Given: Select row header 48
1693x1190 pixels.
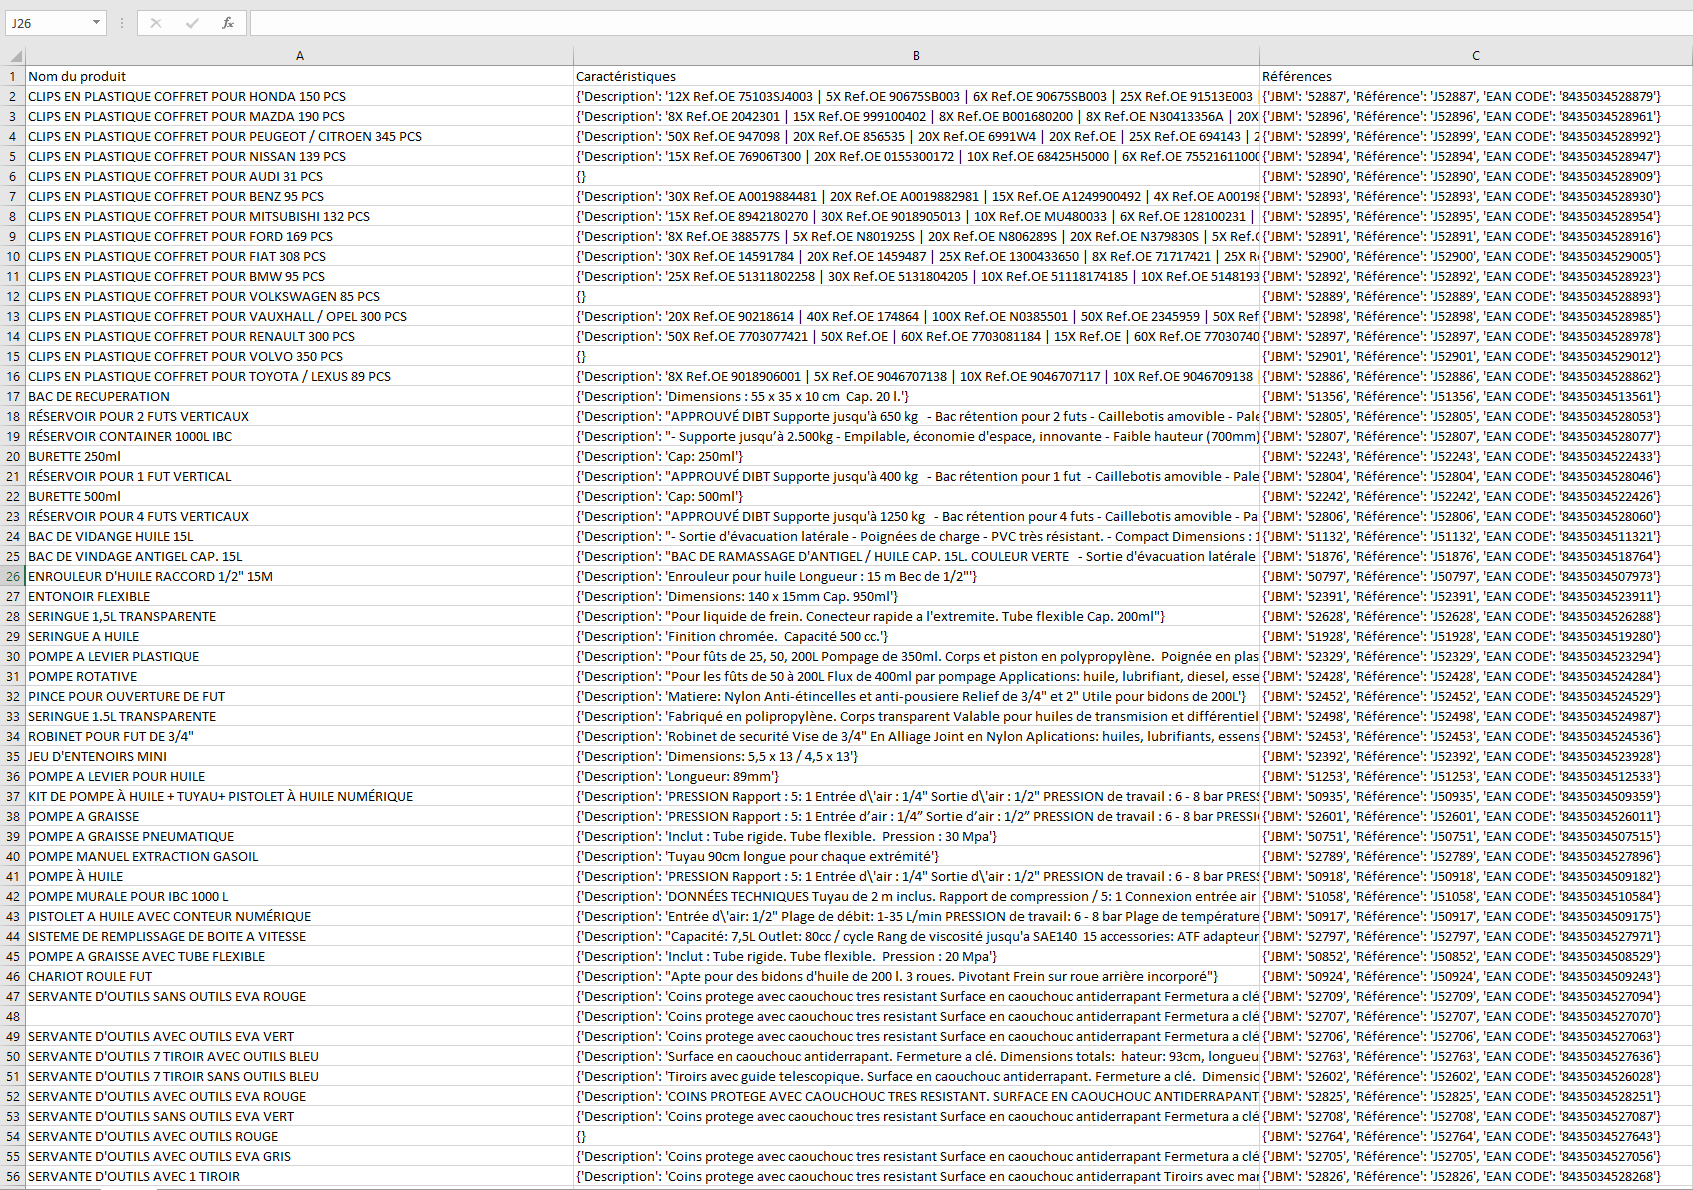Looking at the screenshot, I should tap(13, 1016).
